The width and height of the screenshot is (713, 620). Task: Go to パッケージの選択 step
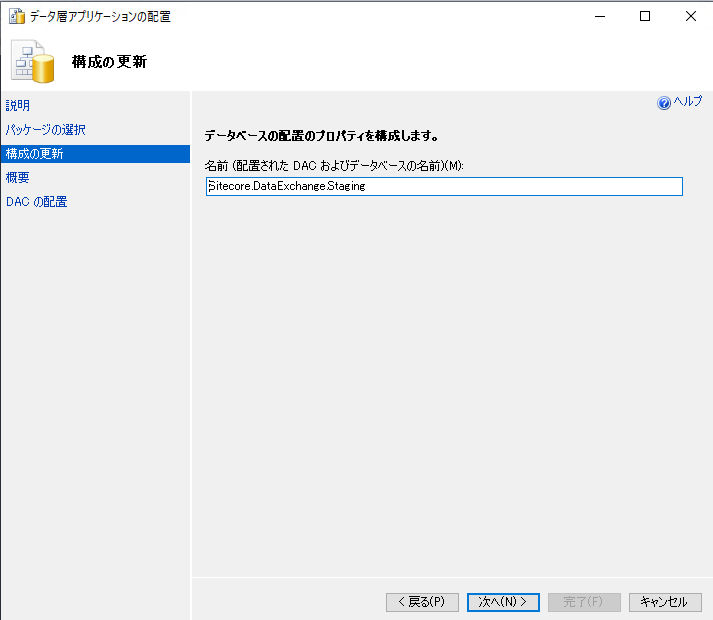click(45, 130)
